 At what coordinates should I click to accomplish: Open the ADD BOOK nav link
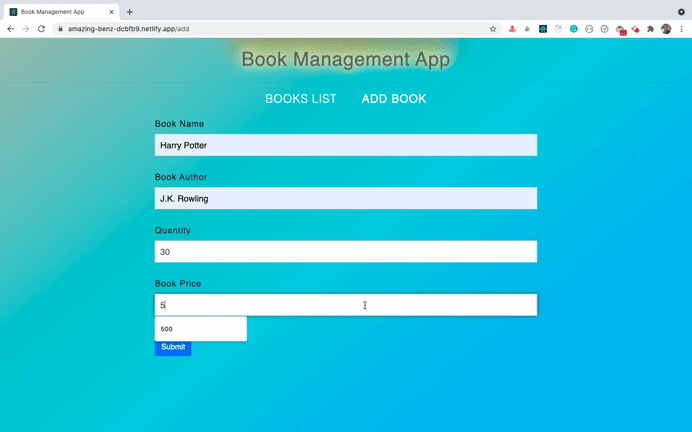tap(394, 99)
